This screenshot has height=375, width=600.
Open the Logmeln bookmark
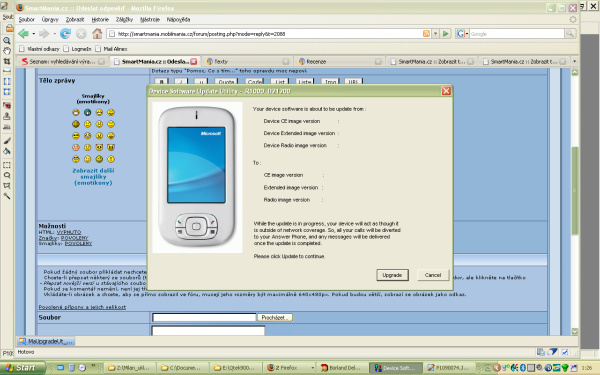coord(78,49)
